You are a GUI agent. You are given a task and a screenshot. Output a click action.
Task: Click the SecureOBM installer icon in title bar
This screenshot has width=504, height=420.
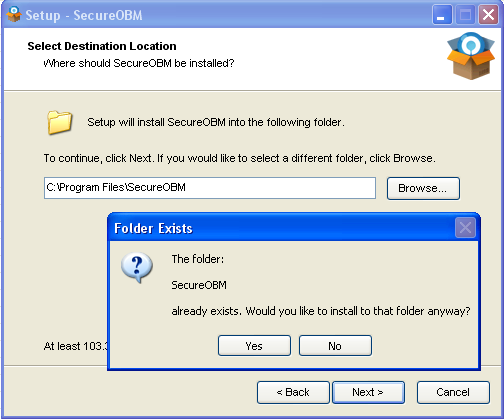click(x=14, y=15)
